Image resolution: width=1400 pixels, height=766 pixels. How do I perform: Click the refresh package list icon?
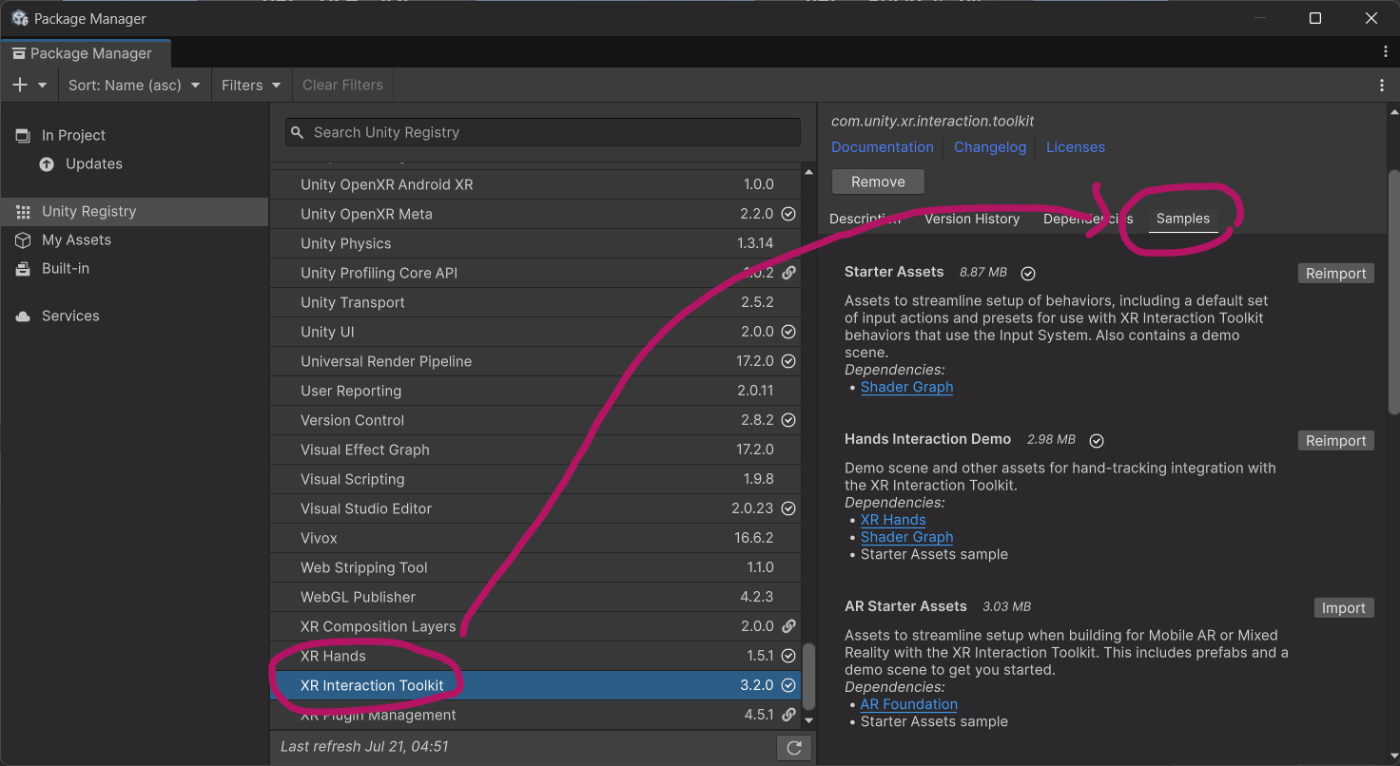(794, 747)
